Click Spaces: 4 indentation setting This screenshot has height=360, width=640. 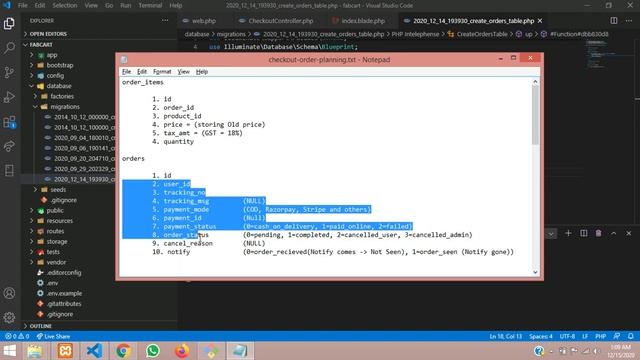click(541, 336)
